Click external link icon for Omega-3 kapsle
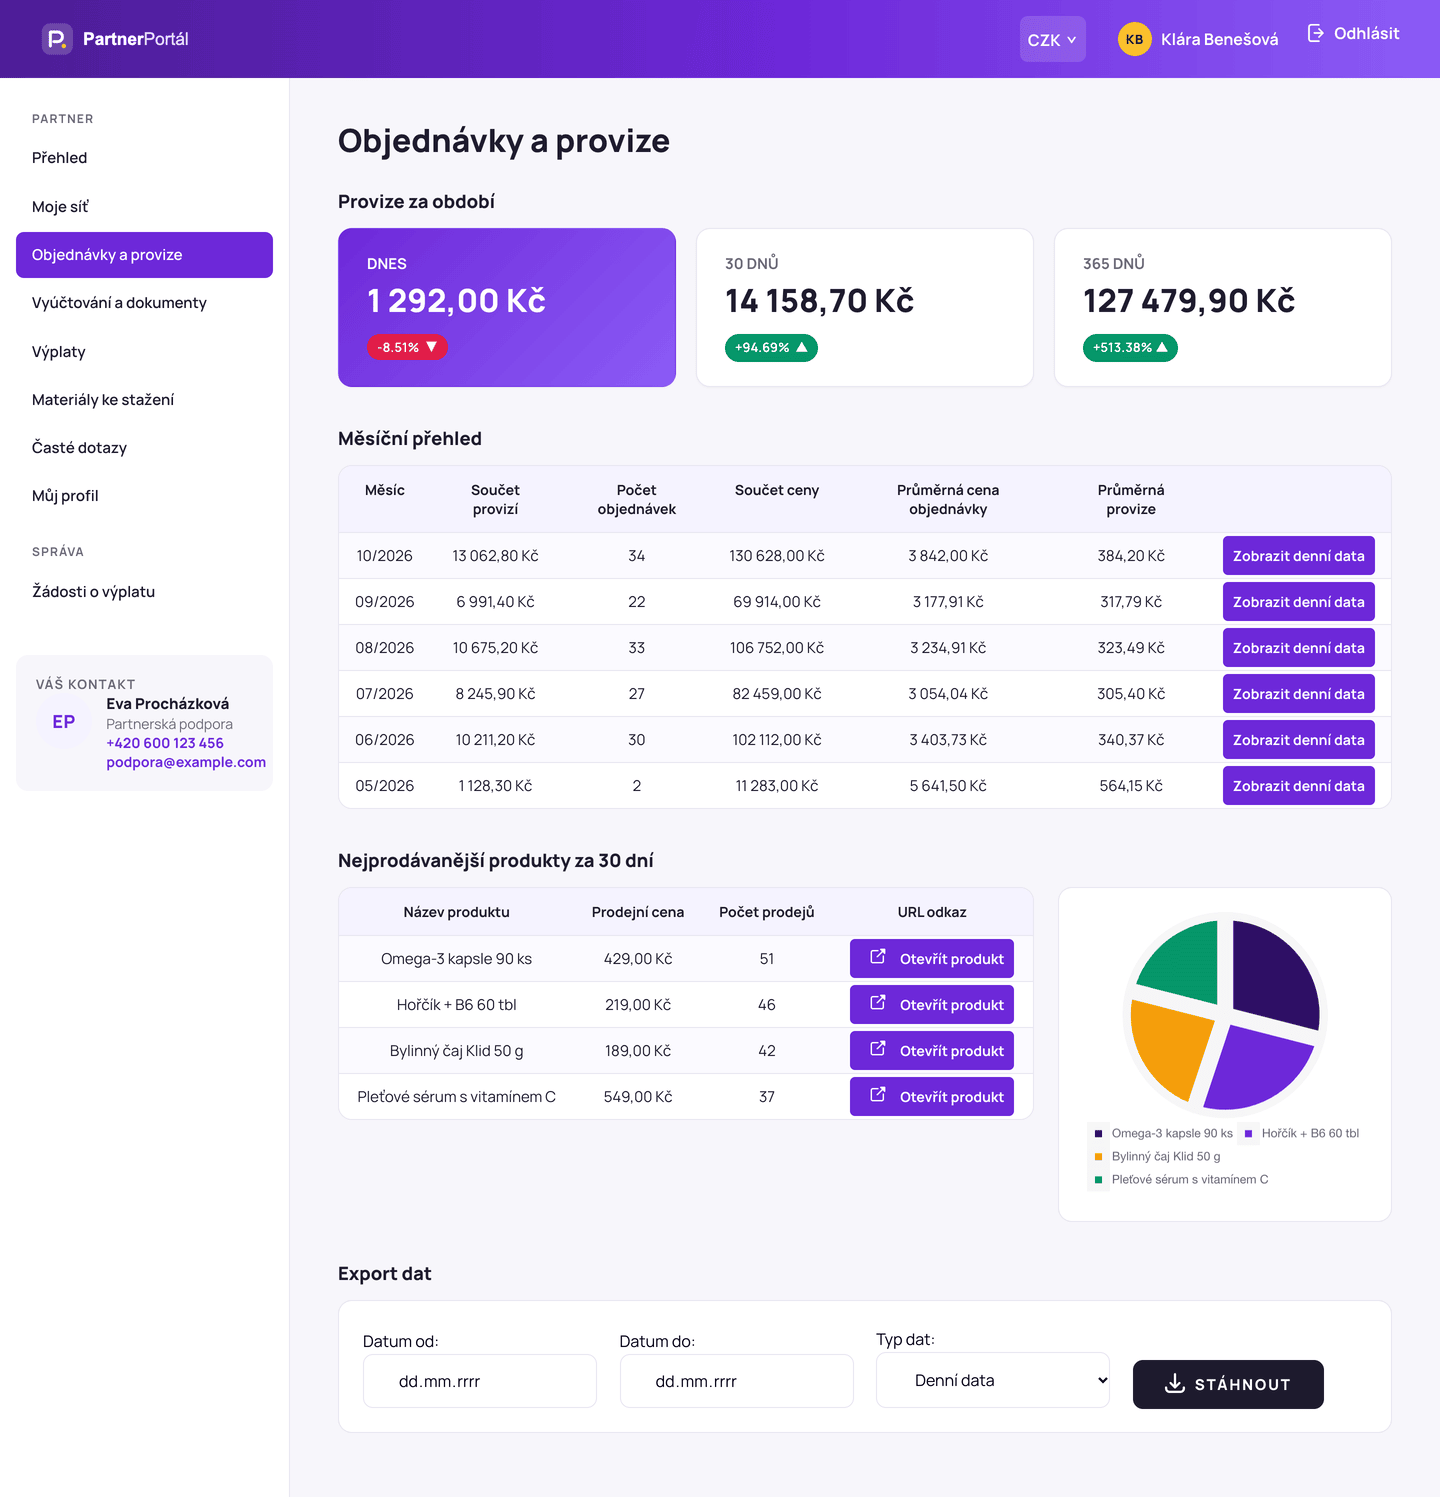Image resolution: width=1440 pixels, height=1497 pixels. click(878, 957)
